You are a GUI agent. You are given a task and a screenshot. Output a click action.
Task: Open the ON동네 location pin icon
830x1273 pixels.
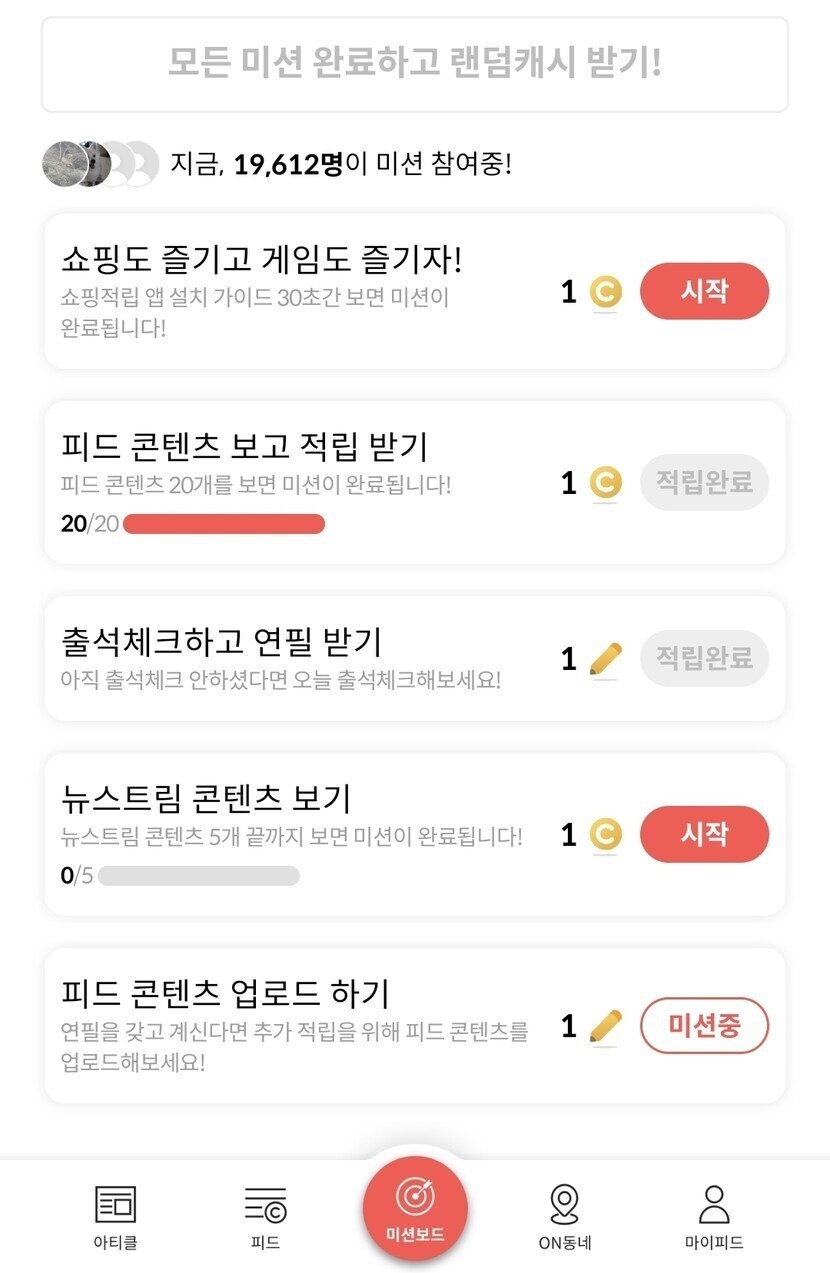point(564,1205)
